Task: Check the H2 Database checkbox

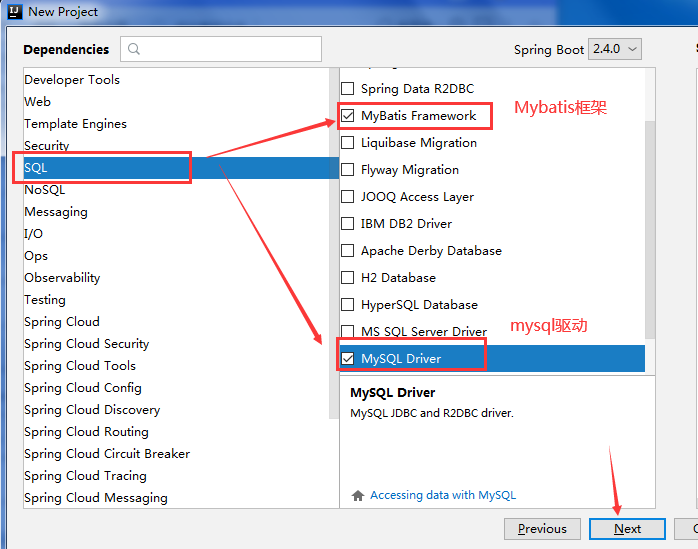Action: (x=347, y=277)
